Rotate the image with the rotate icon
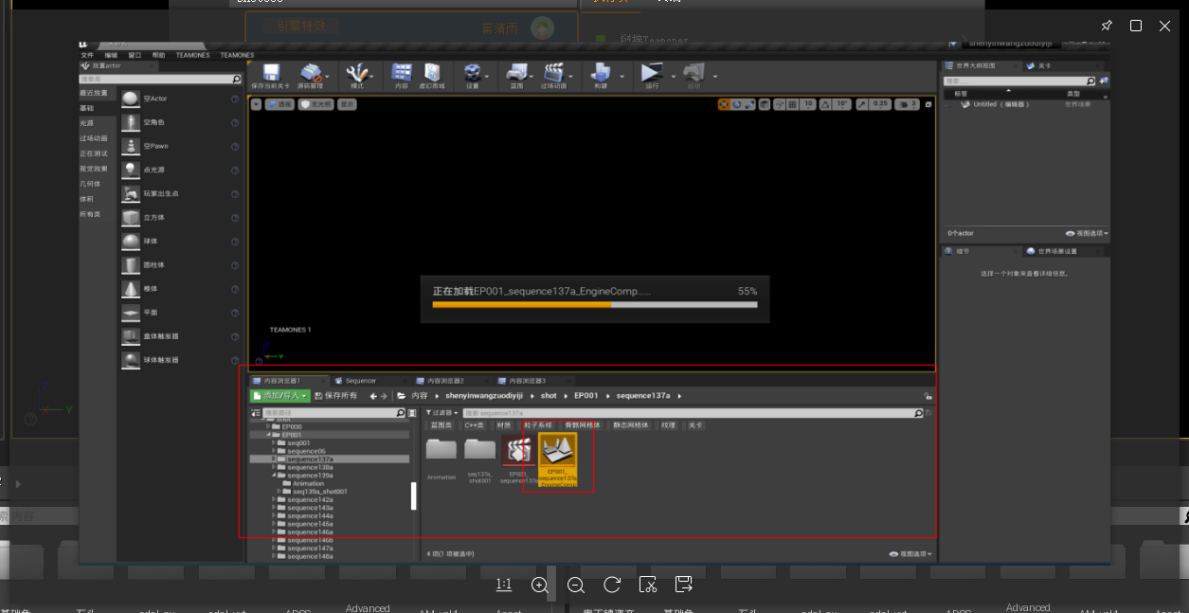The image size is (1189, 613). pos(612,585)
